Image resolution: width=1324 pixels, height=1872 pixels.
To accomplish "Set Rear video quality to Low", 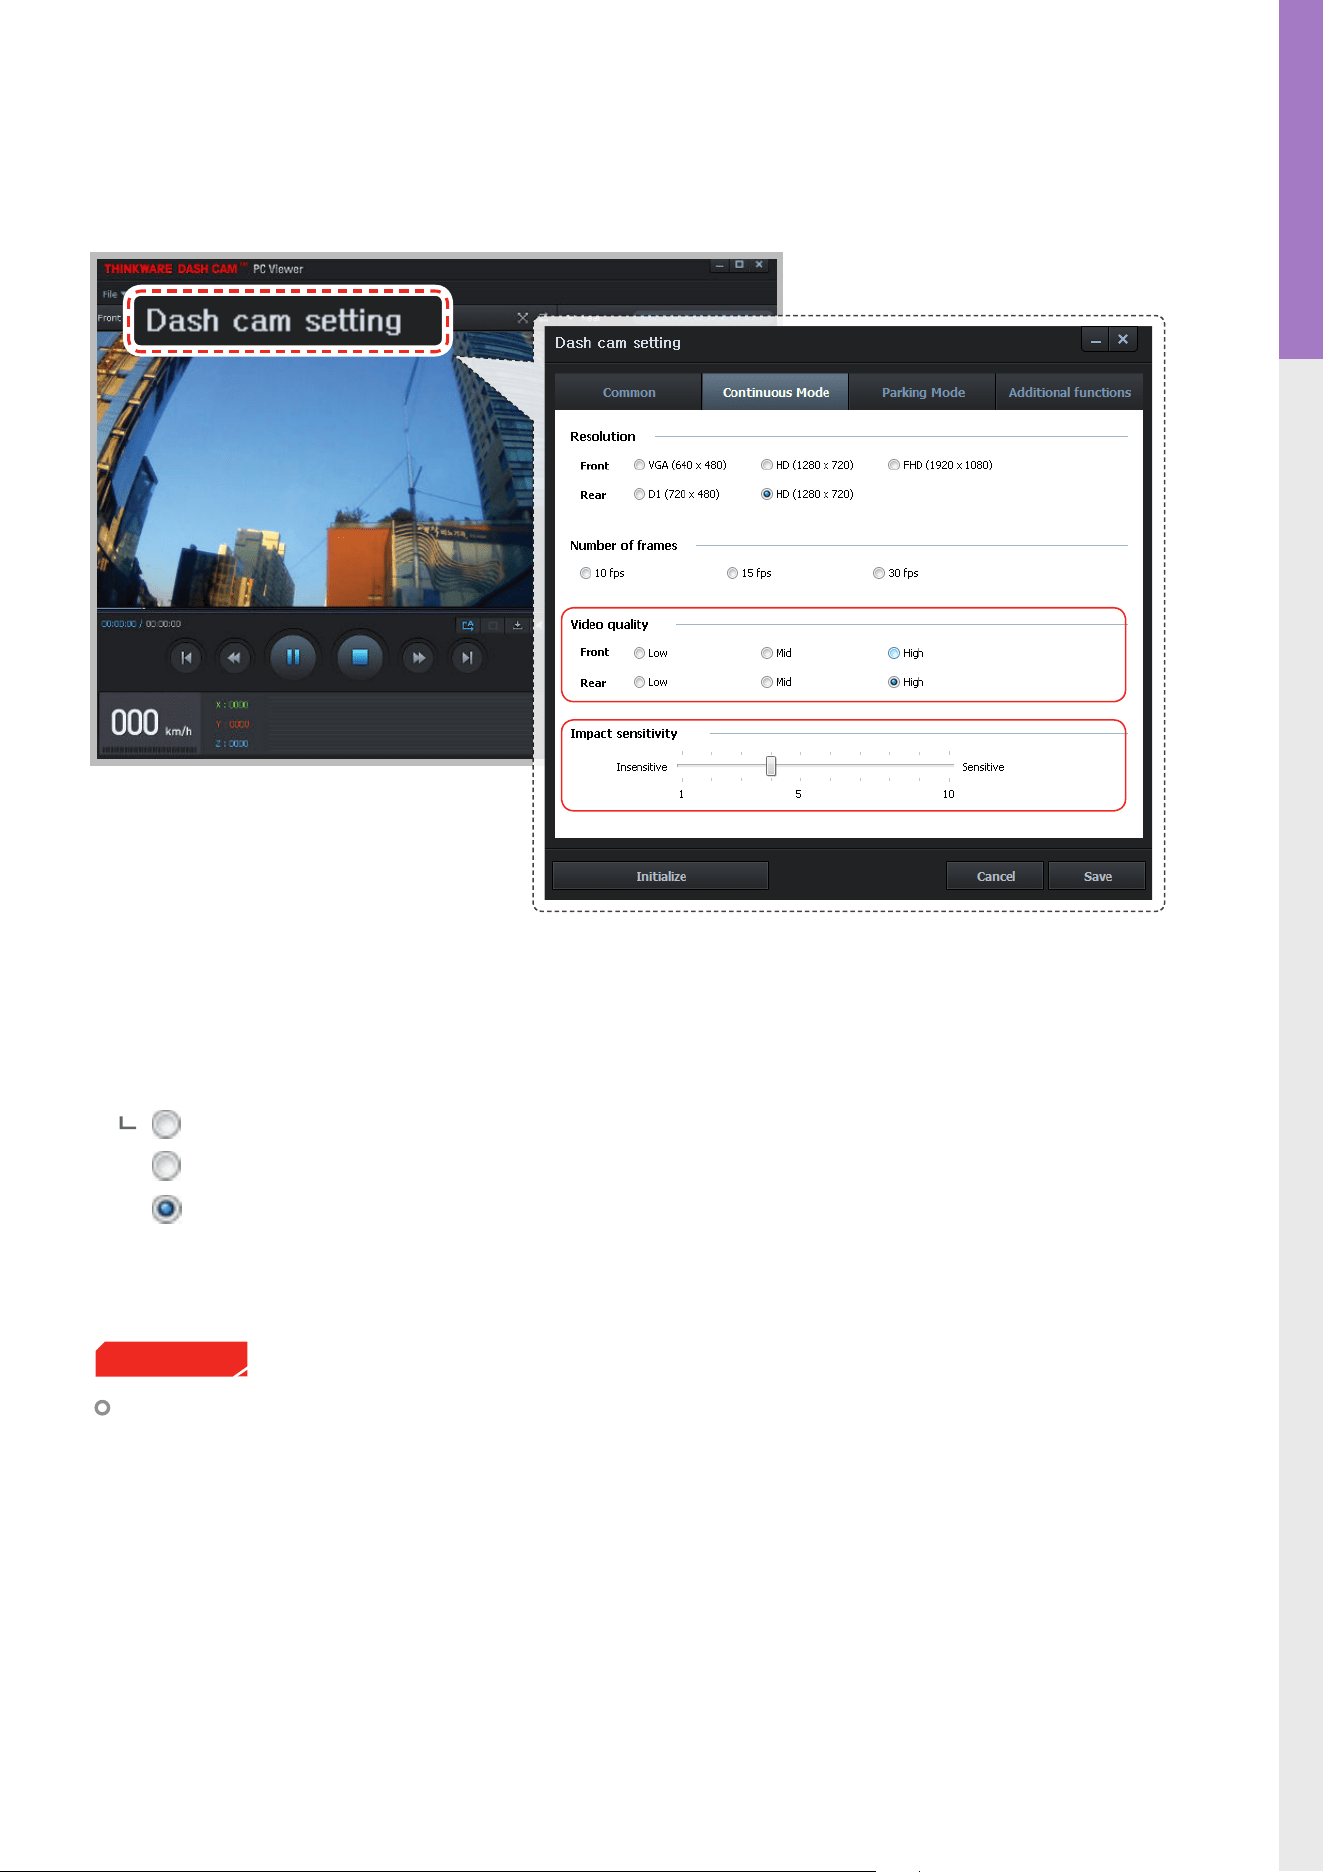I will click(x=639, y=682).
